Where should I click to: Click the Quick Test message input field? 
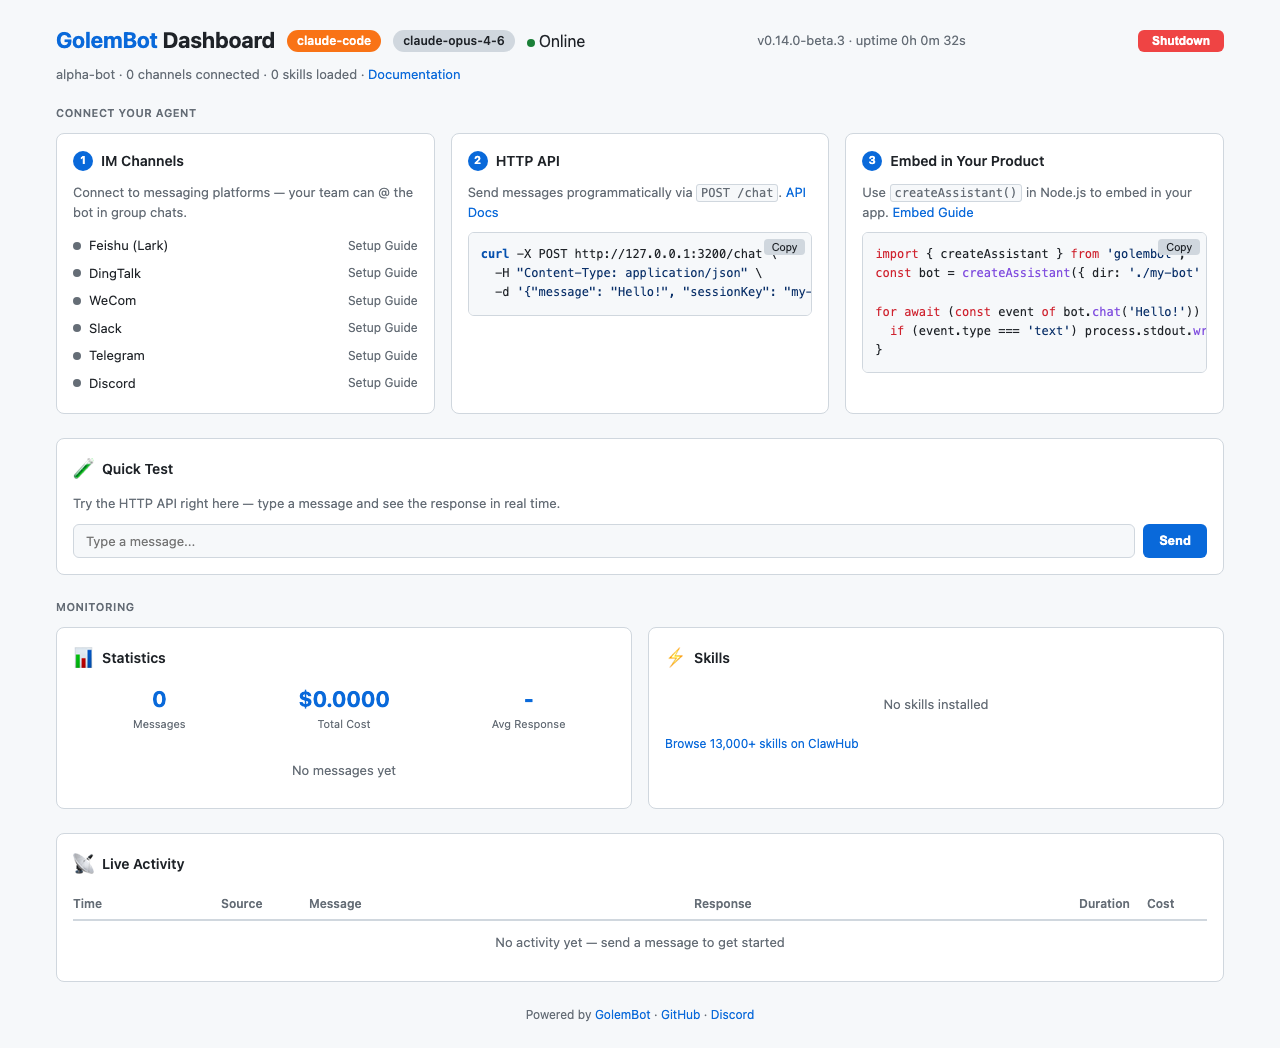[600, 541]
